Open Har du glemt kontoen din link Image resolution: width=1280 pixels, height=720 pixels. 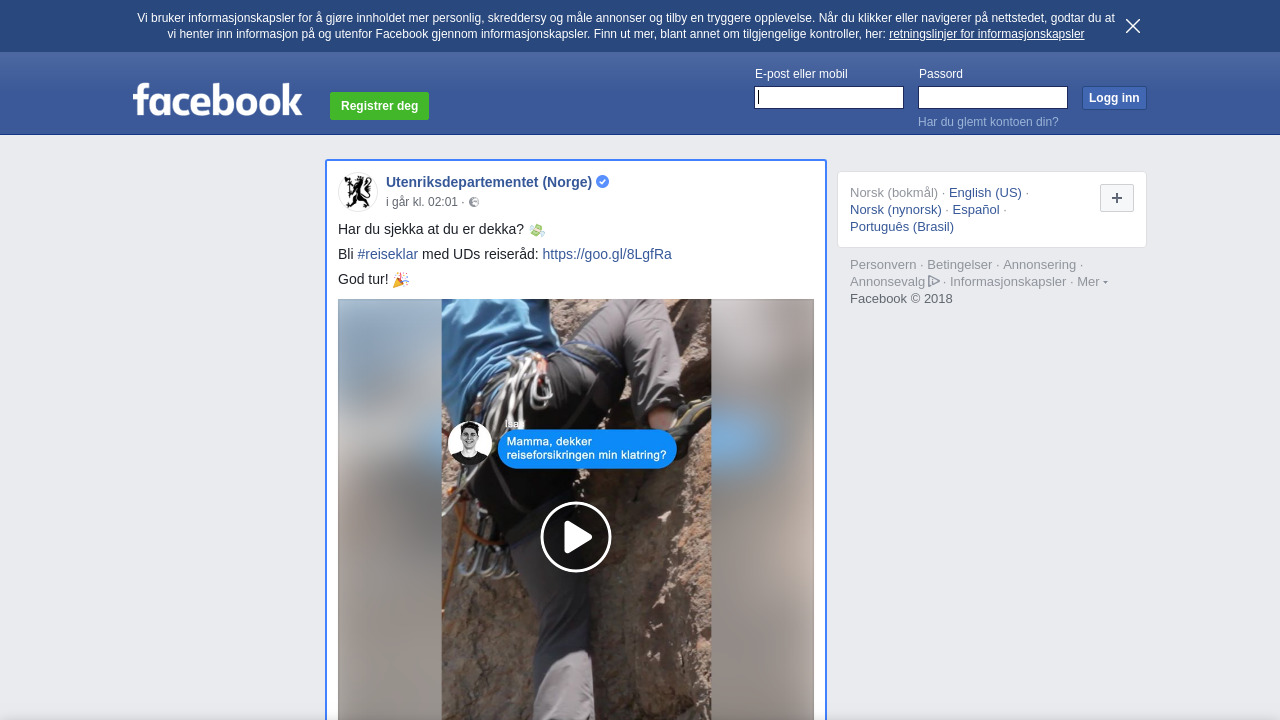click(x=988, y=122)
